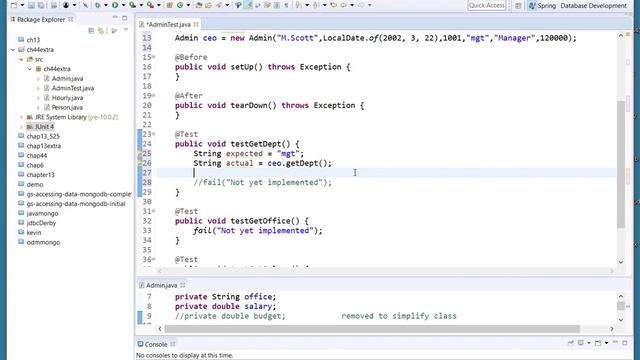Click the Open Perspective icon
Screen dimensions: 640x360
(x=518, y=6)
